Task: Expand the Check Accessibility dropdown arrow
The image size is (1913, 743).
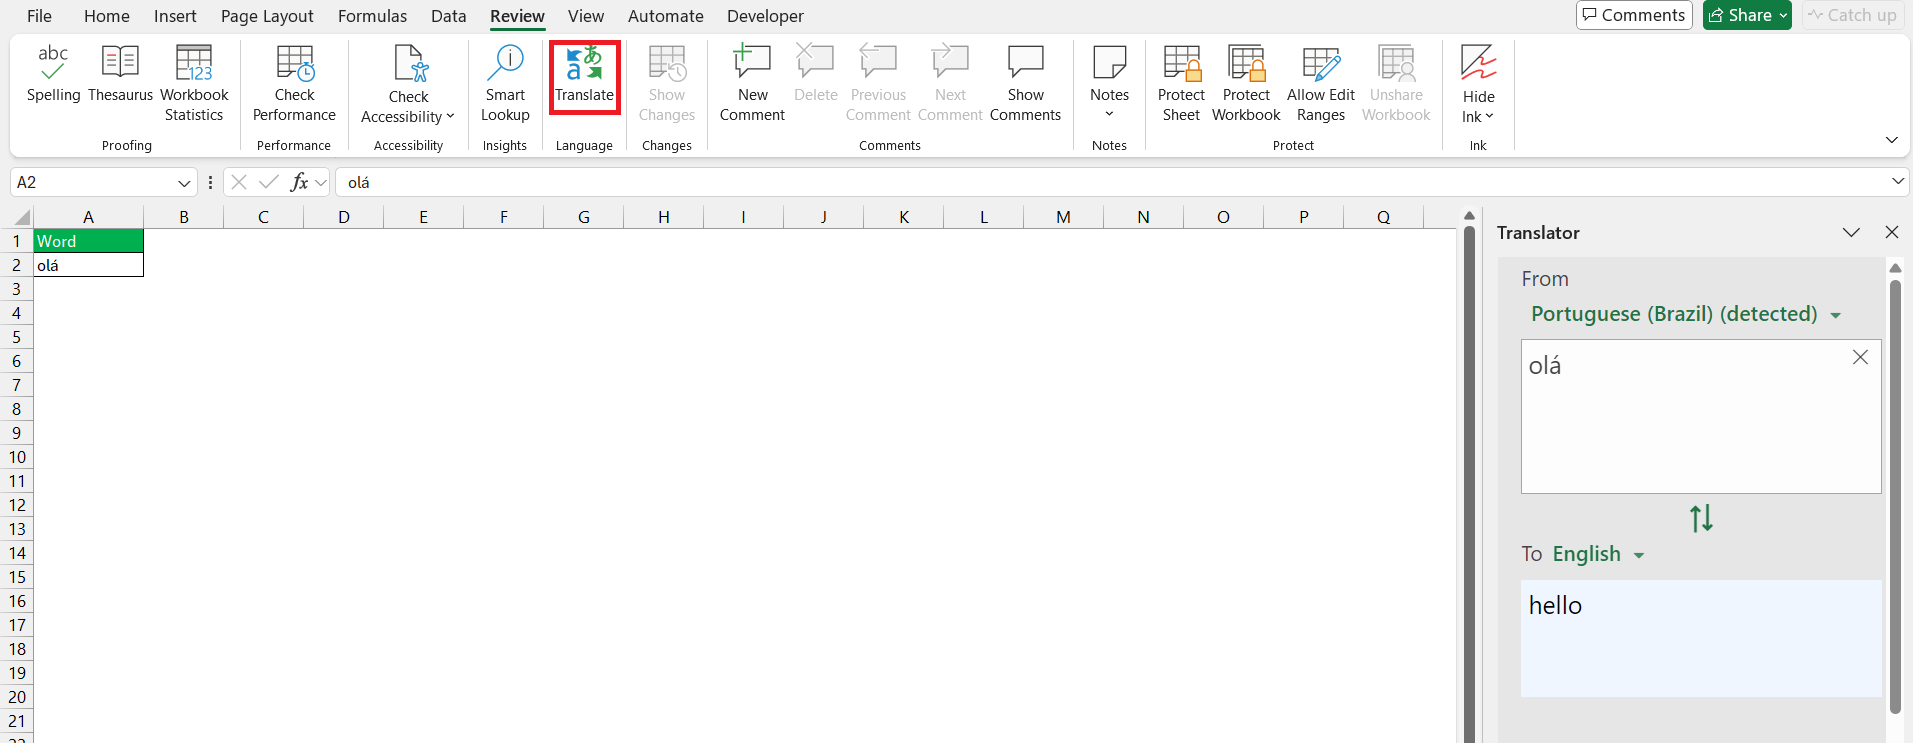Action: 450,117
